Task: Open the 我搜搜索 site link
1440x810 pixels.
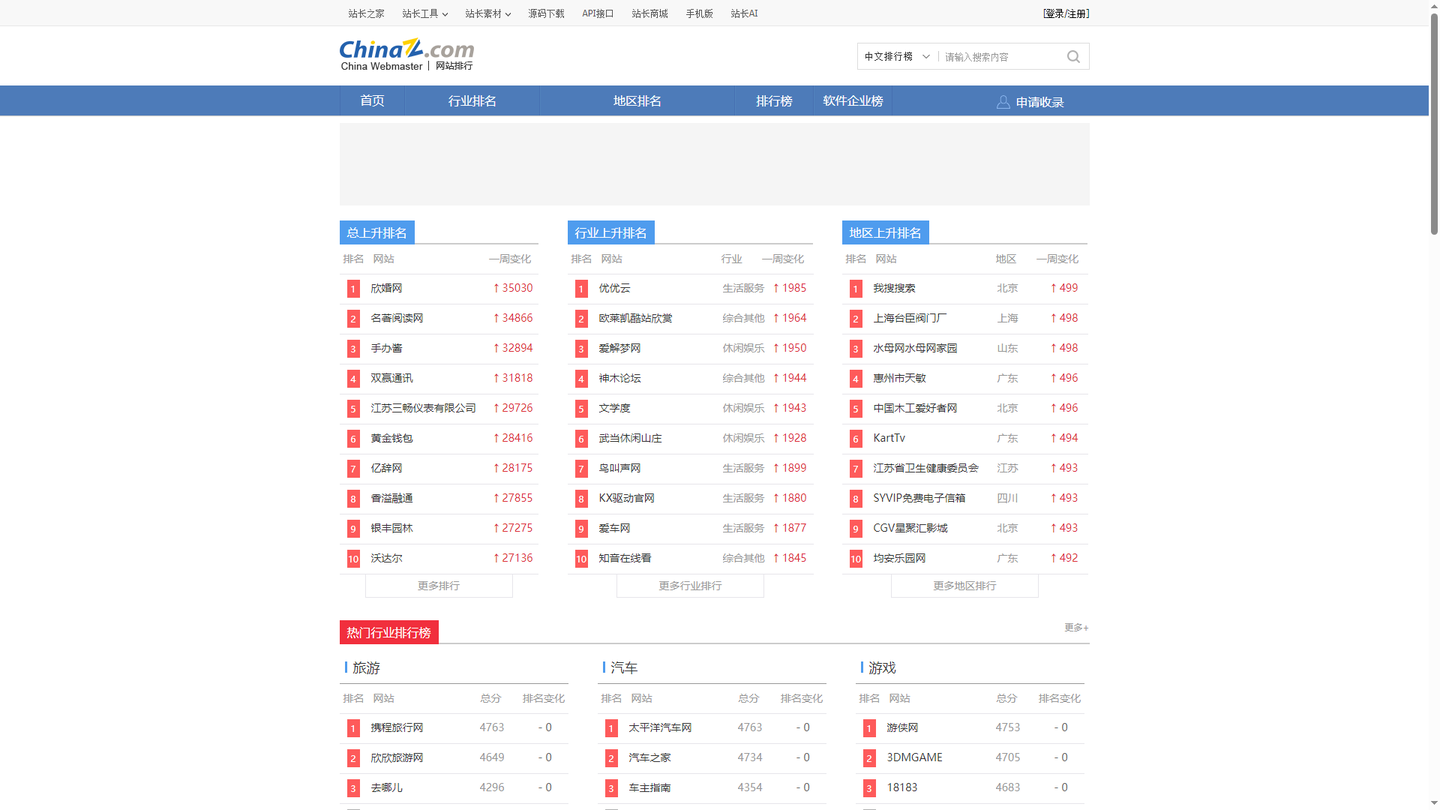Action: tap(894, 288)
